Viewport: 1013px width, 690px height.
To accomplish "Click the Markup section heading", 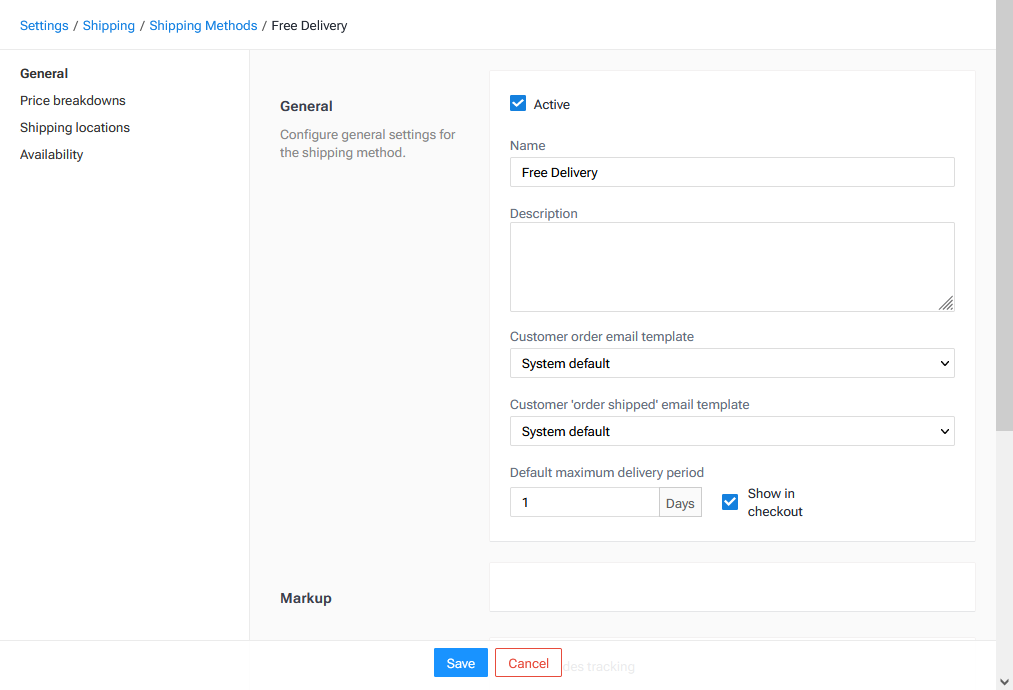I will point(306,598).
